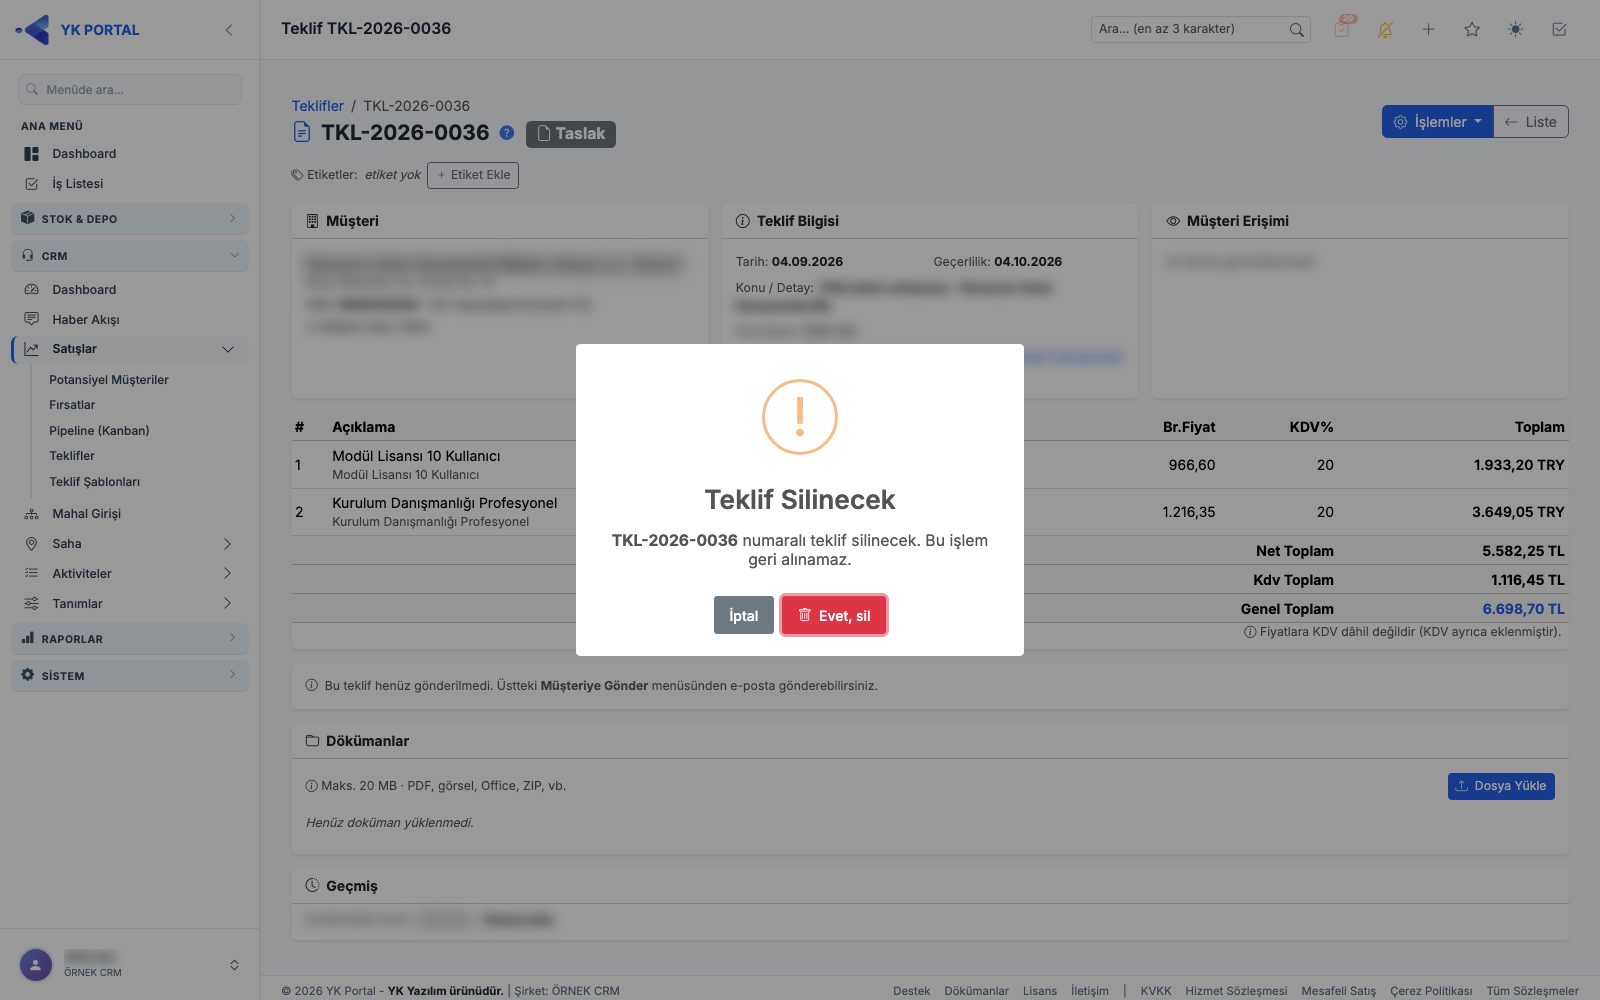Go back via the Liste button
The height and width of the screenshot is (1000, 1600).
(1531, 122)
